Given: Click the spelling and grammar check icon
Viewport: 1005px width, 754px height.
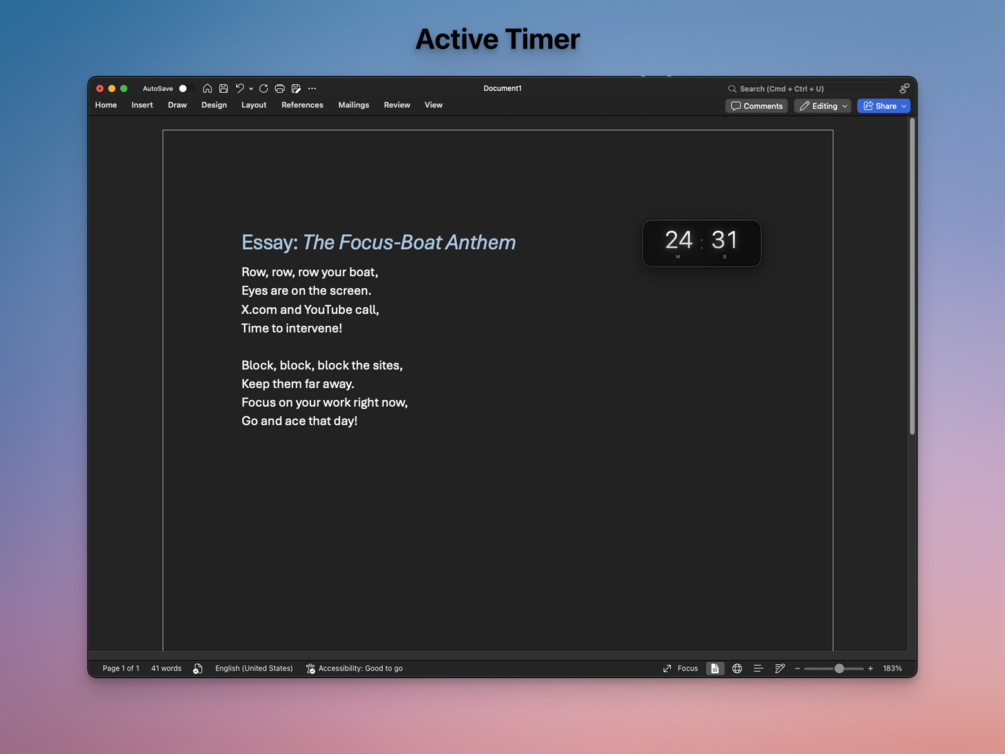Looking at the screenshot, I should [197, 668].
